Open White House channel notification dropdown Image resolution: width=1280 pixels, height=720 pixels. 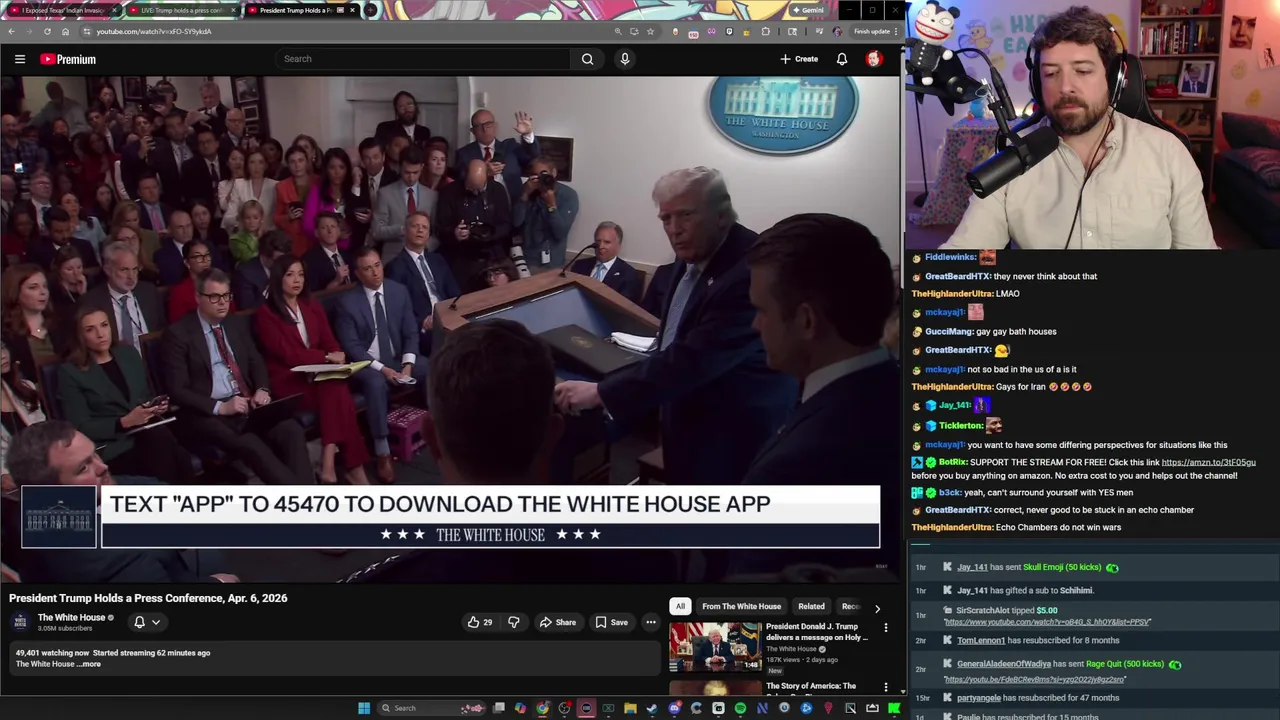tap(146, 622)
